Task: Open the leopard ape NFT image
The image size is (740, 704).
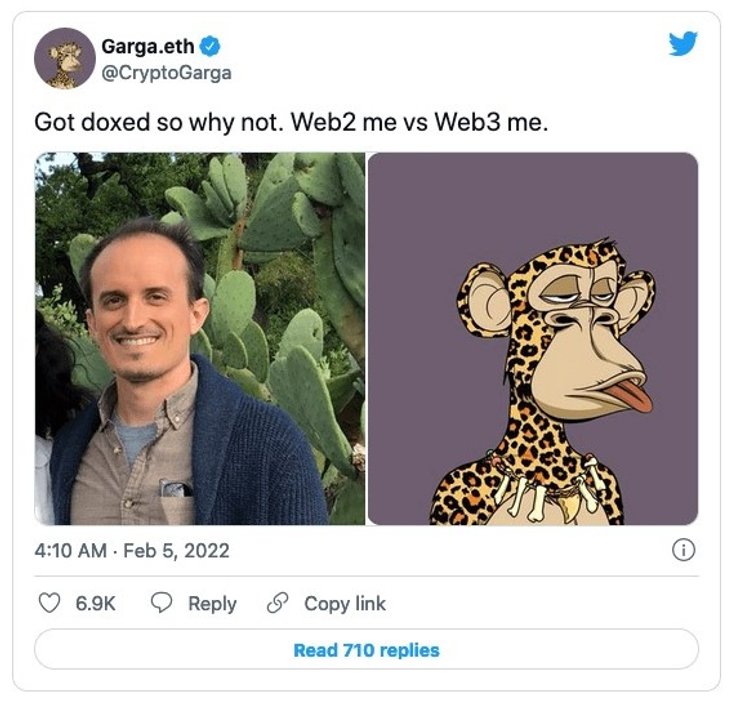Action: click(x=533, y=338)
